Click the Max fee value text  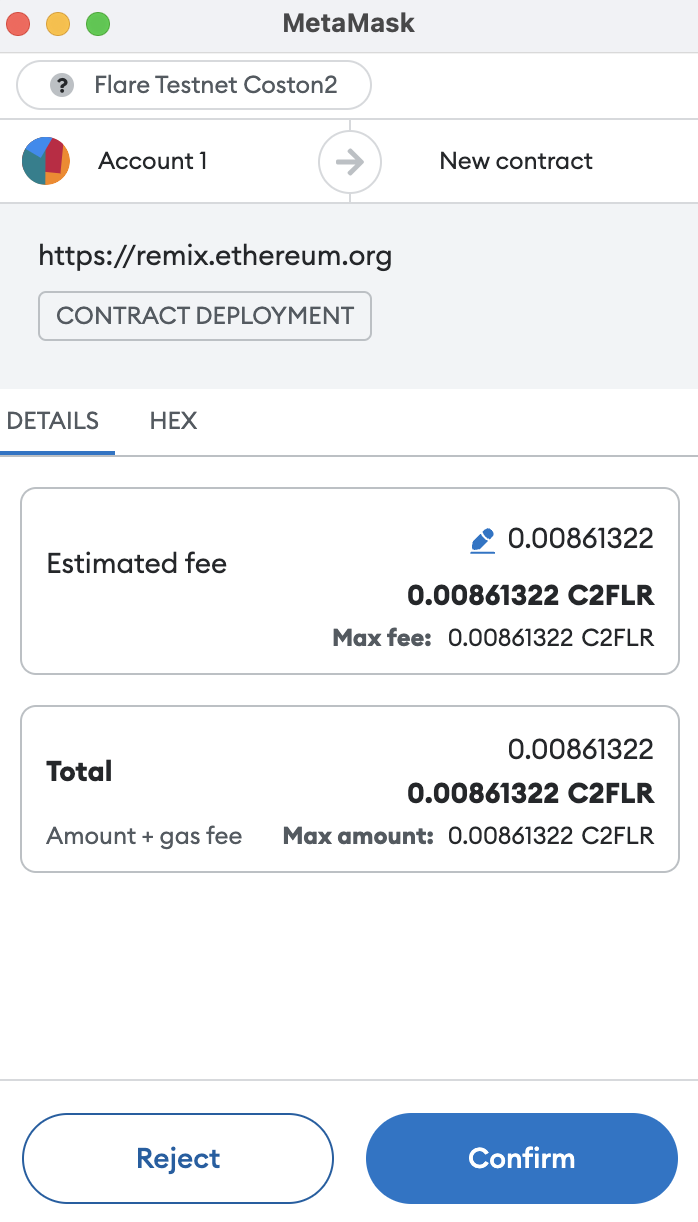point(550,638)
